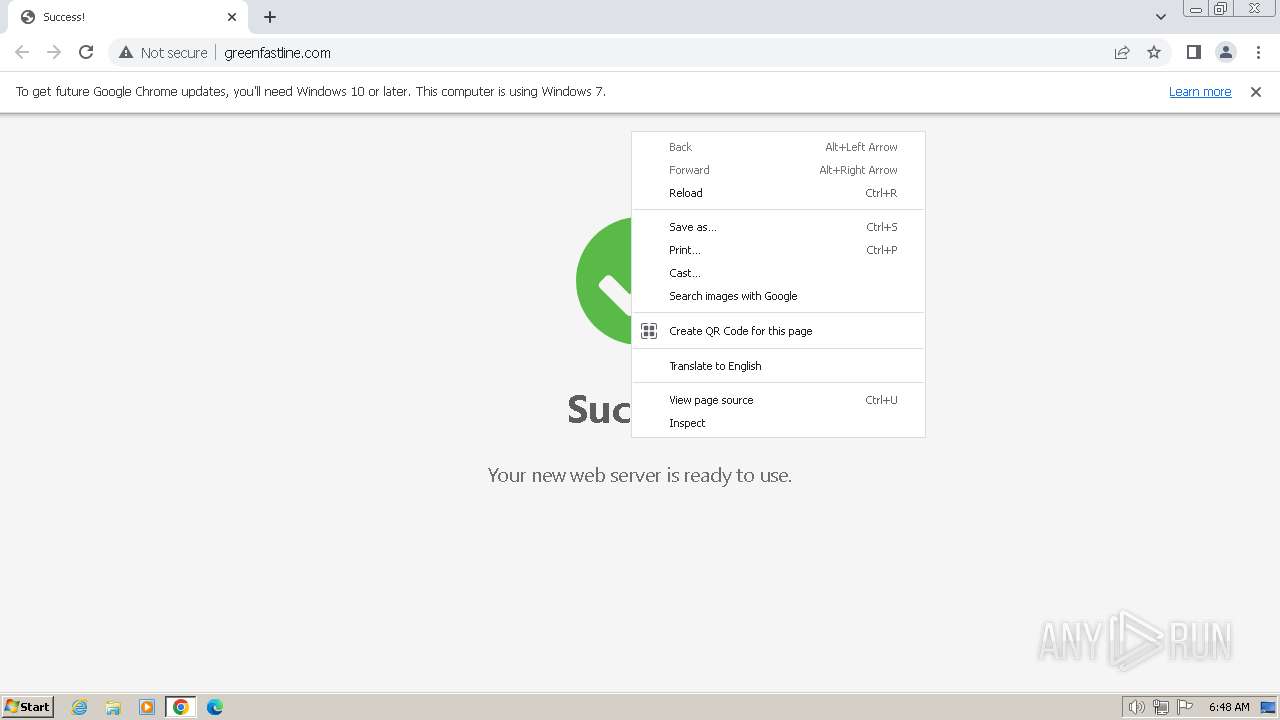Click the QR code icon in menu
Image resolution: width=1280 pixels, height=720 pixels.
click(649, 331)
